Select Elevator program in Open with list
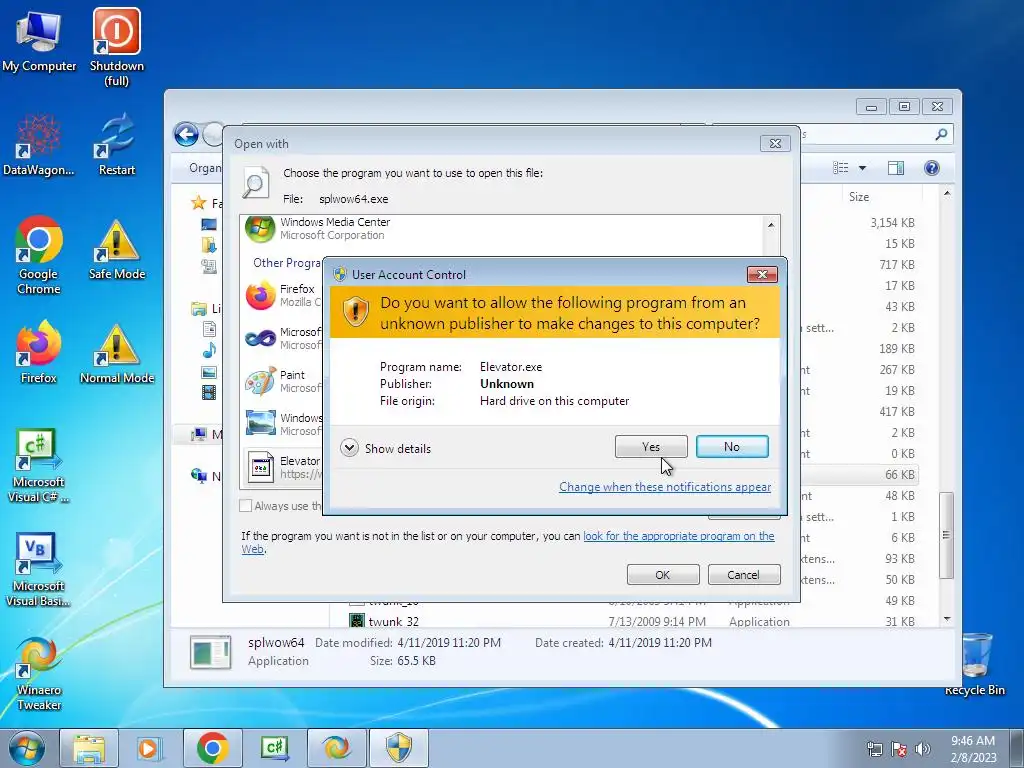The width and height of the screenshot is (1024, 768). pyautogui.click(x=282, y=467)
